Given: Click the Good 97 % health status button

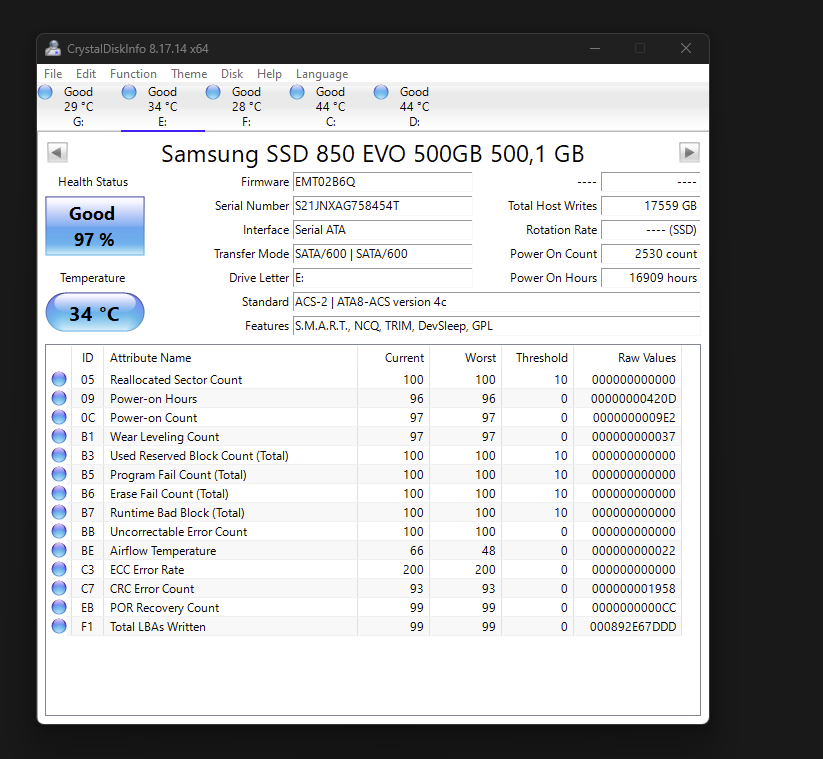Looking at the screenshot, I should 95,226.
